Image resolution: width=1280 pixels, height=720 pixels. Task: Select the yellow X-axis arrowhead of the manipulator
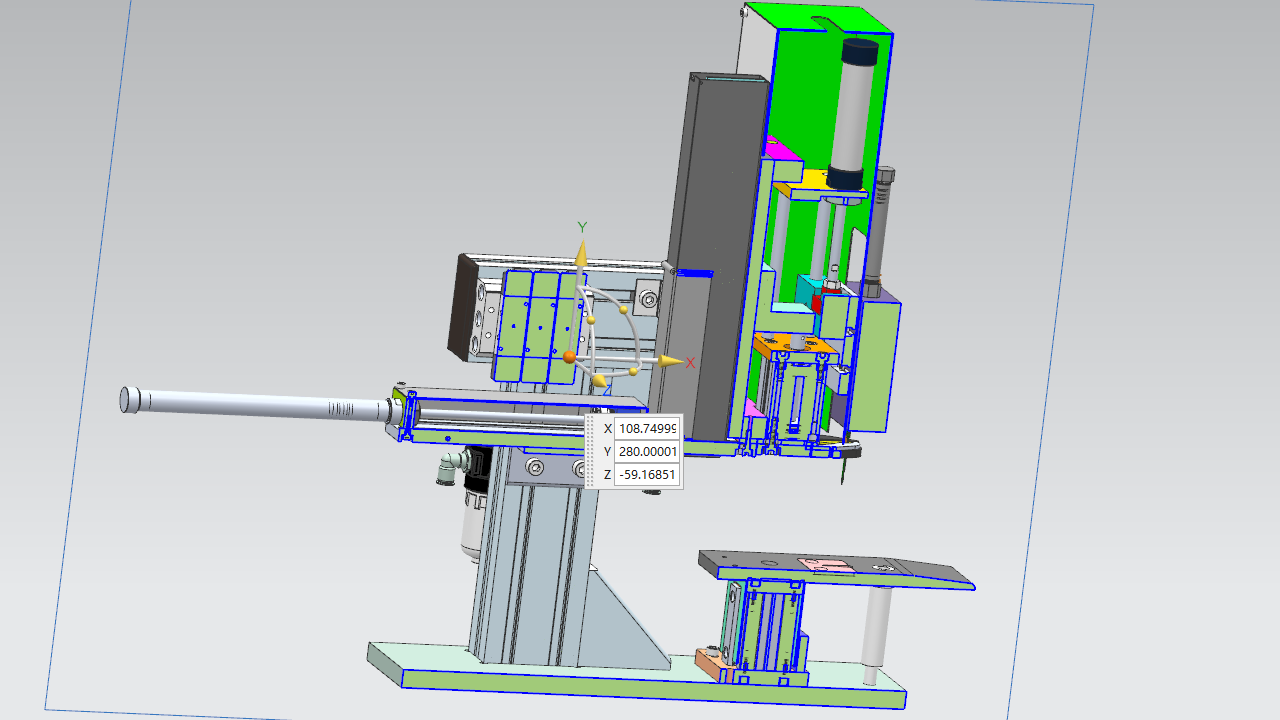pos(672,361)
